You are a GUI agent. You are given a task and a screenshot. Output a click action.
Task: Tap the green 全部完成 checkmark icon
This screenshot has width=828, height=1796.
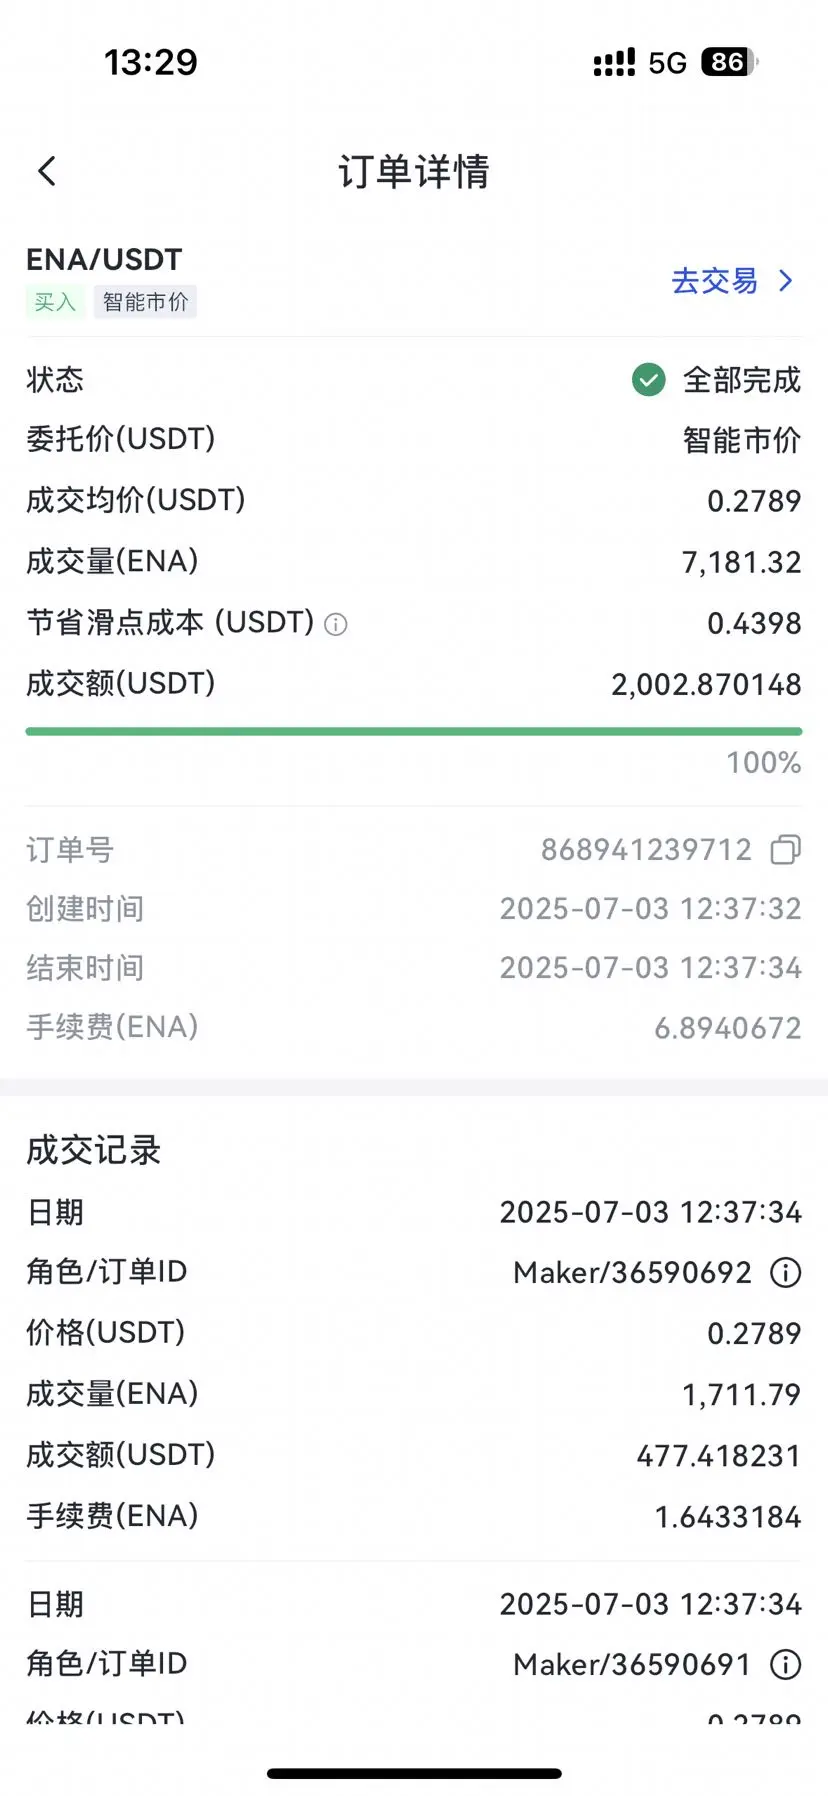pos(649,380)
